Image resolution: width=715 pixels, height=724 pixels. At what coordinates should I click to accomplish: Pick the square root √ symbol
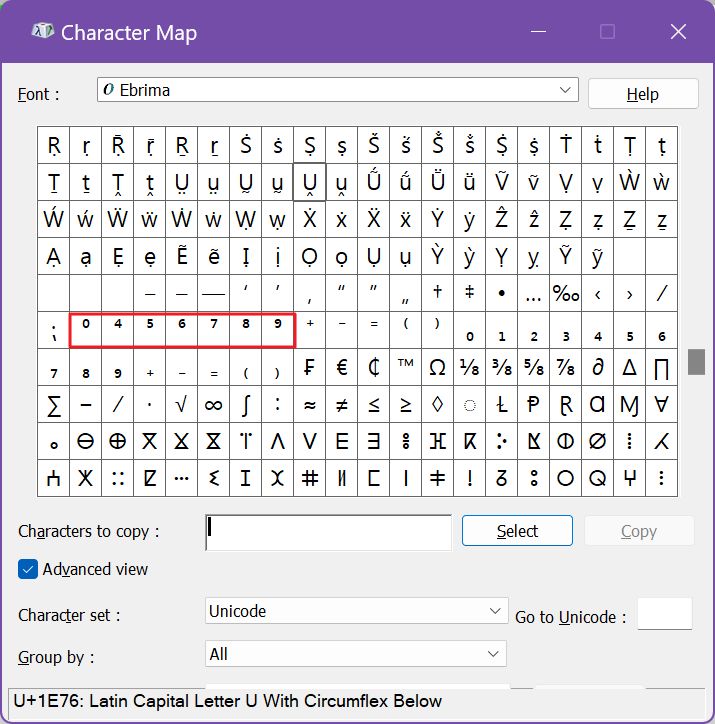coord(181,404)
